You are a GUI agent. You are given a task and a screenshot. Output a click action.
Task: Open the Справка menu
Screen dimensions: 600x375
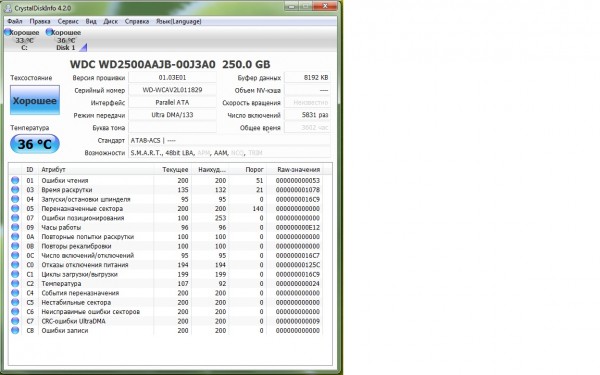[x=137, y=21]
